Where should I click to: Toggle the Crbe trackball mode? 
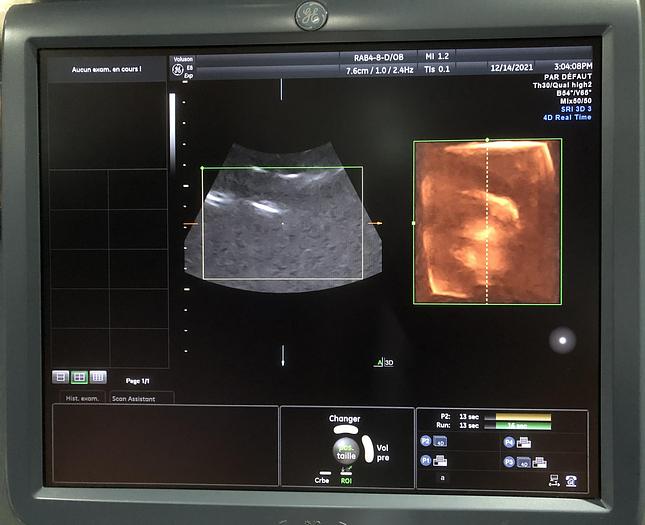[321, 478]
